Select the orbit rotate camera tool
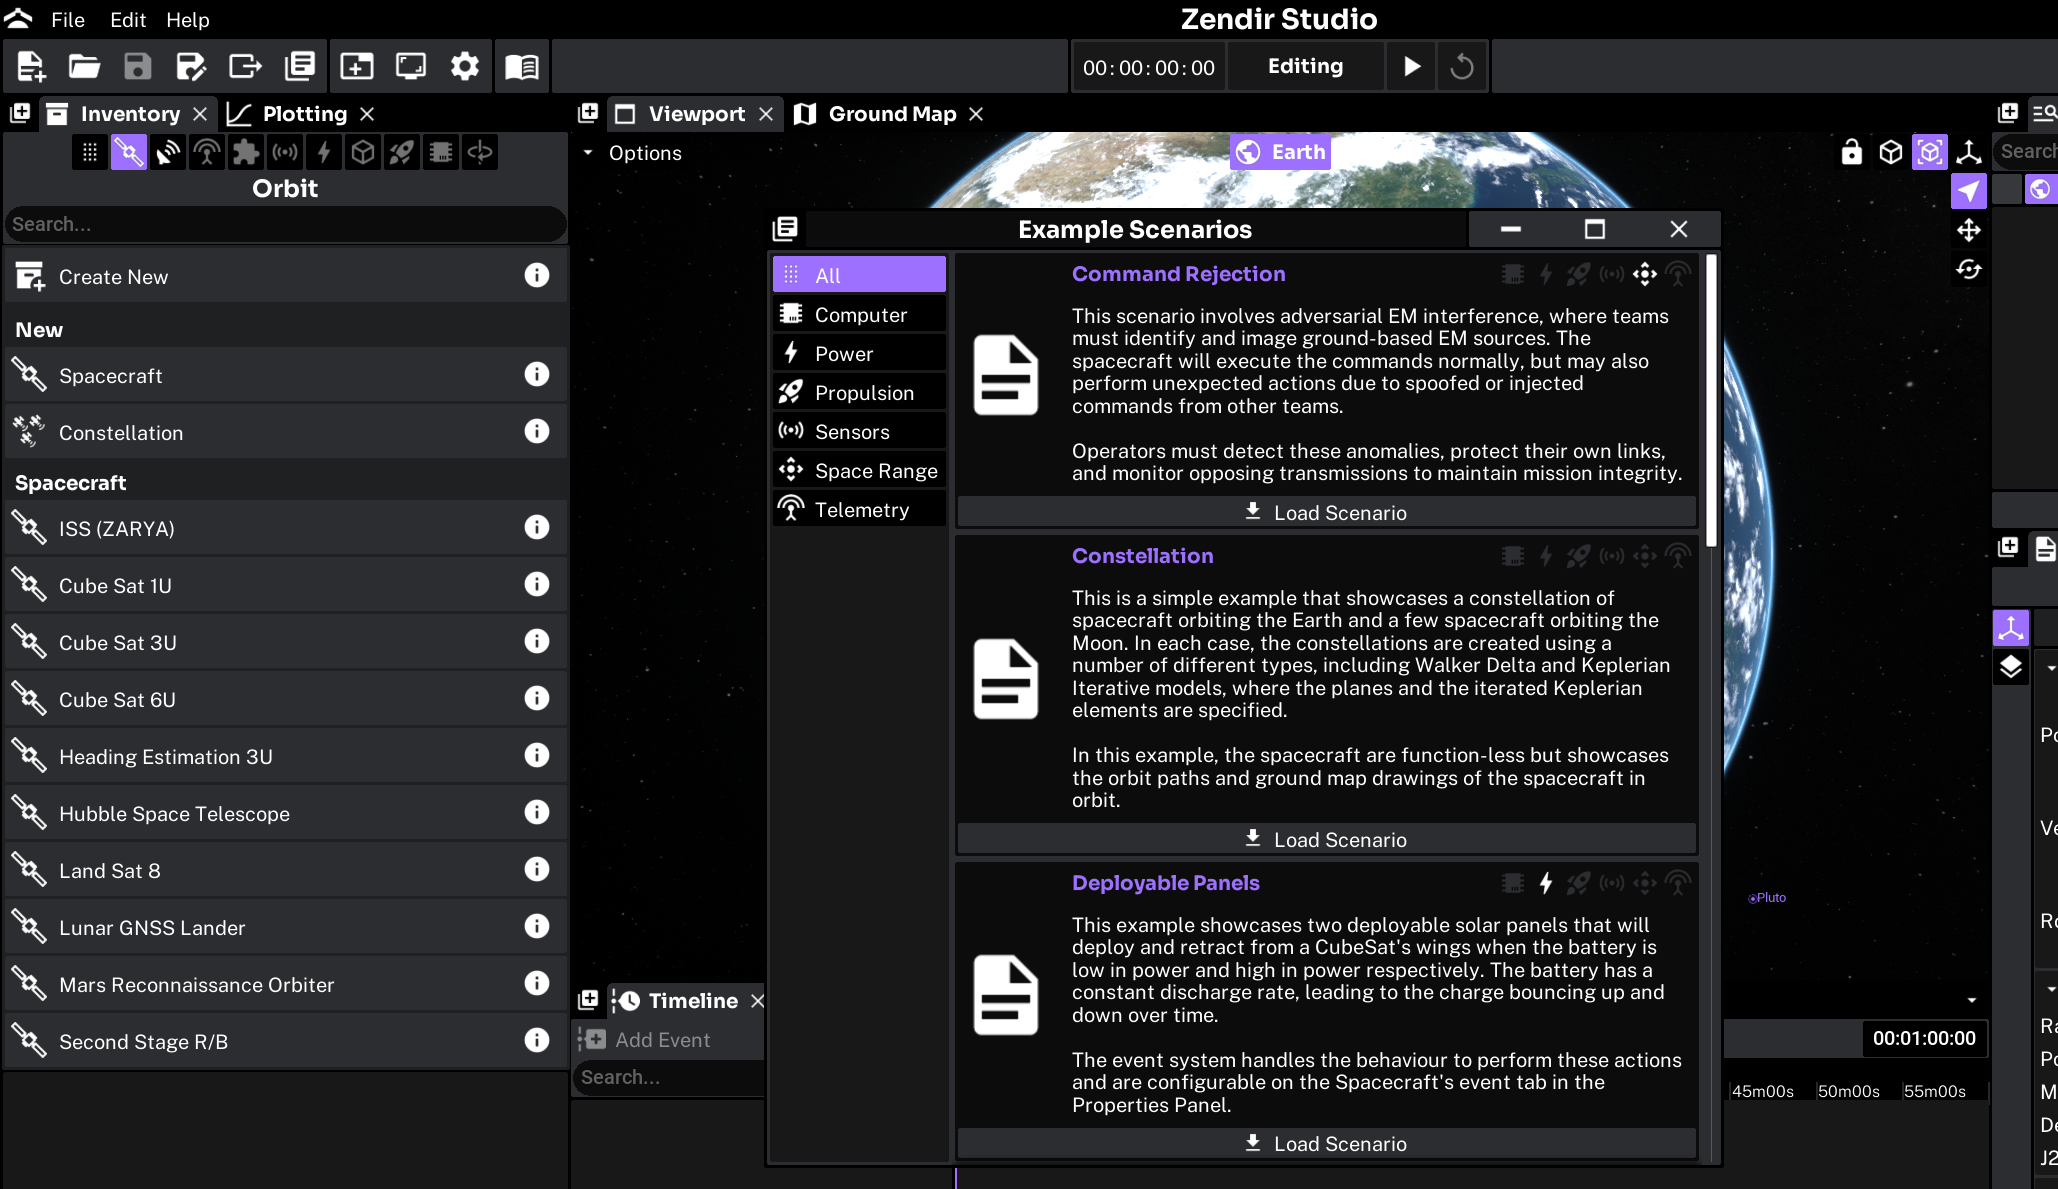The width and height of the screenshot is (2058, 1189). pyautogui.click(x=1969, y=269)
